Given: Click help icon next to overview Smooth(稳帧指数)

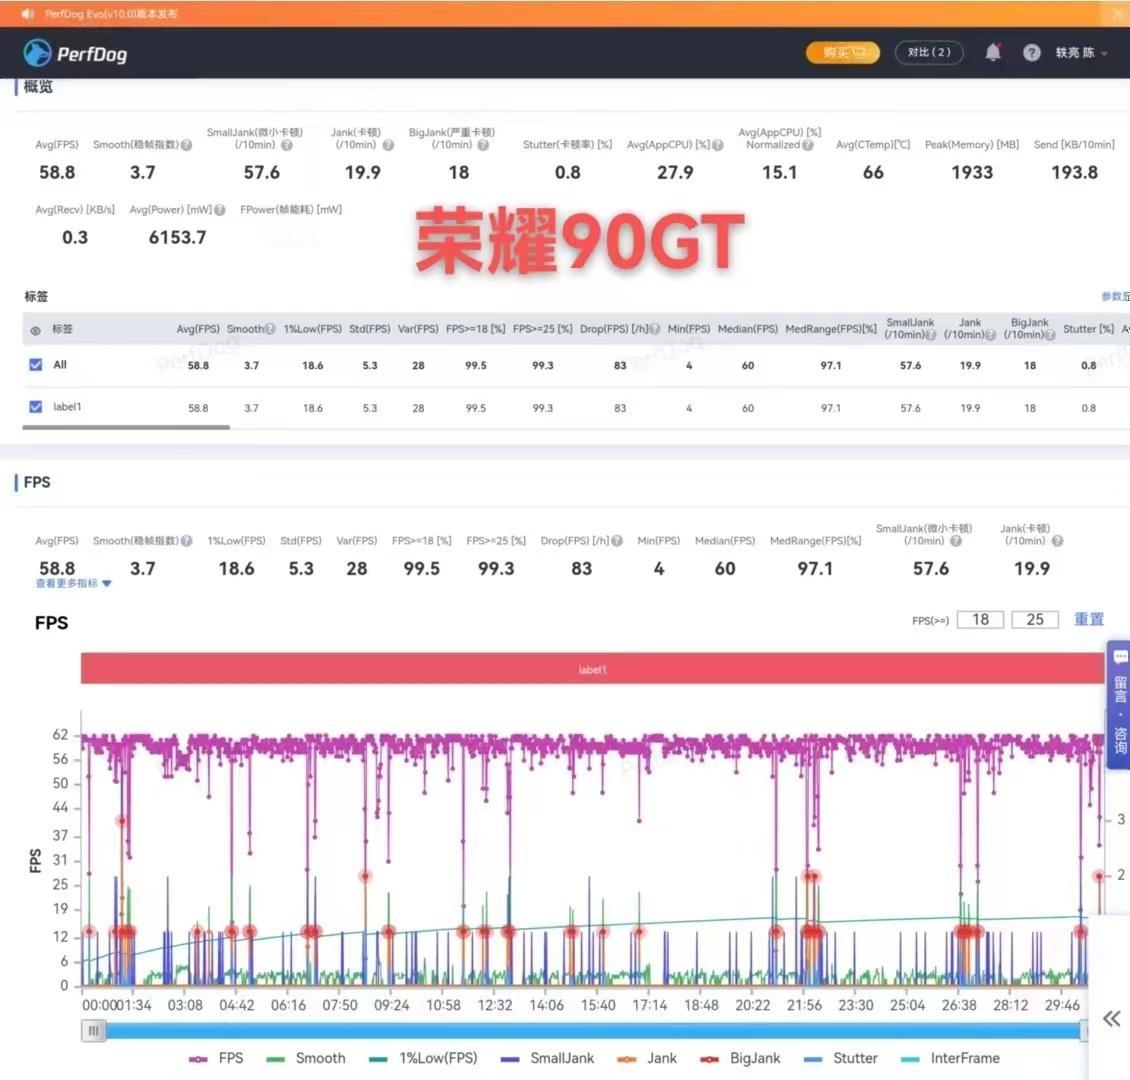Looking at the screenshot, I should (187, 145).
